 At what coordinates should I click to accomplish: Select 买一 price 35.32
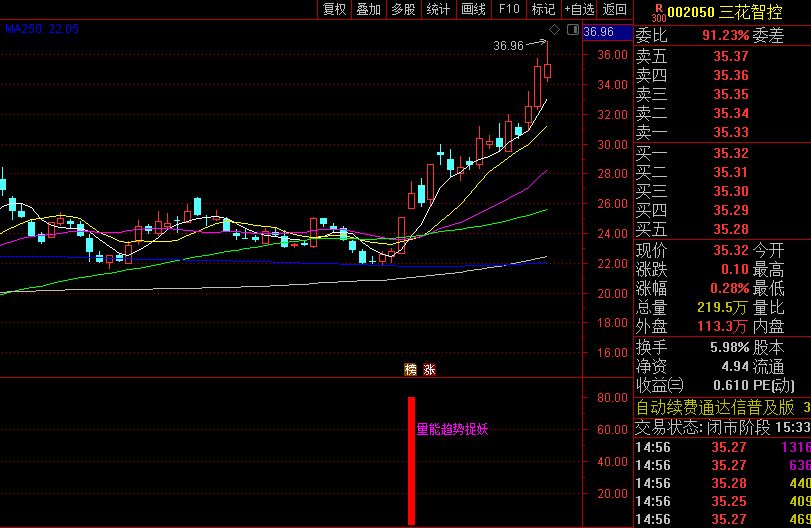click(731, 153)
